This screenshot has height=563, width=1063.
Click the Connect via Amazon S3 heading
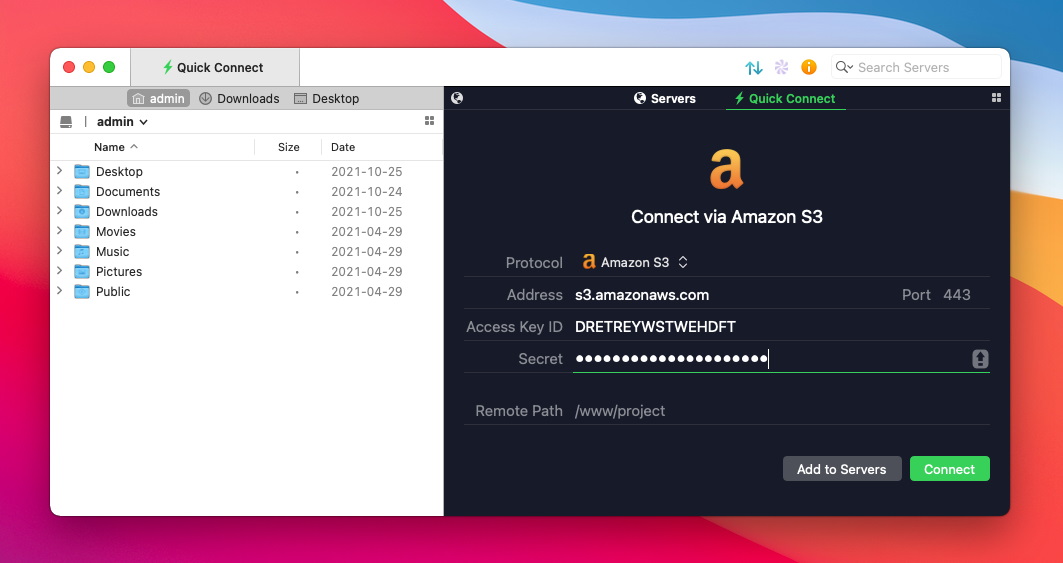coord(727,217)
